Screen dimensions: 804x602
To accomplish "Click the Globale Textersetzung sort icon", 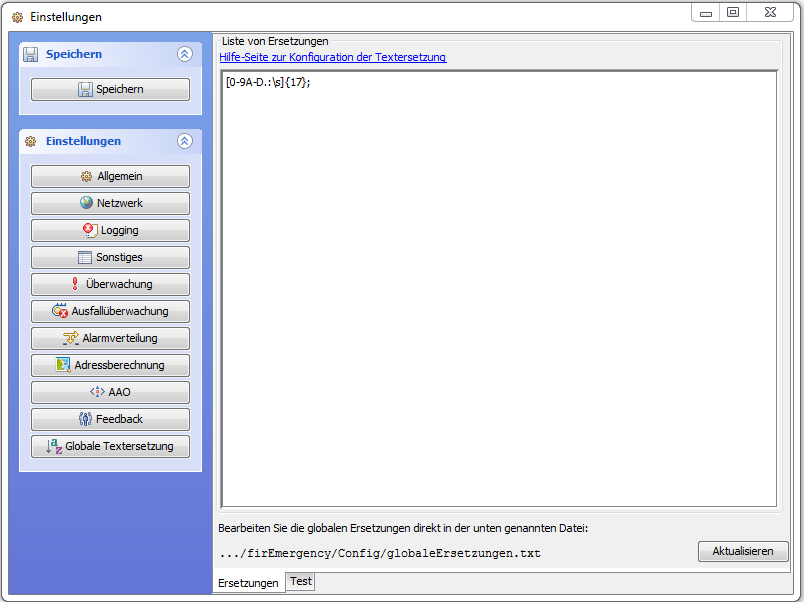I will coord(54,446).
